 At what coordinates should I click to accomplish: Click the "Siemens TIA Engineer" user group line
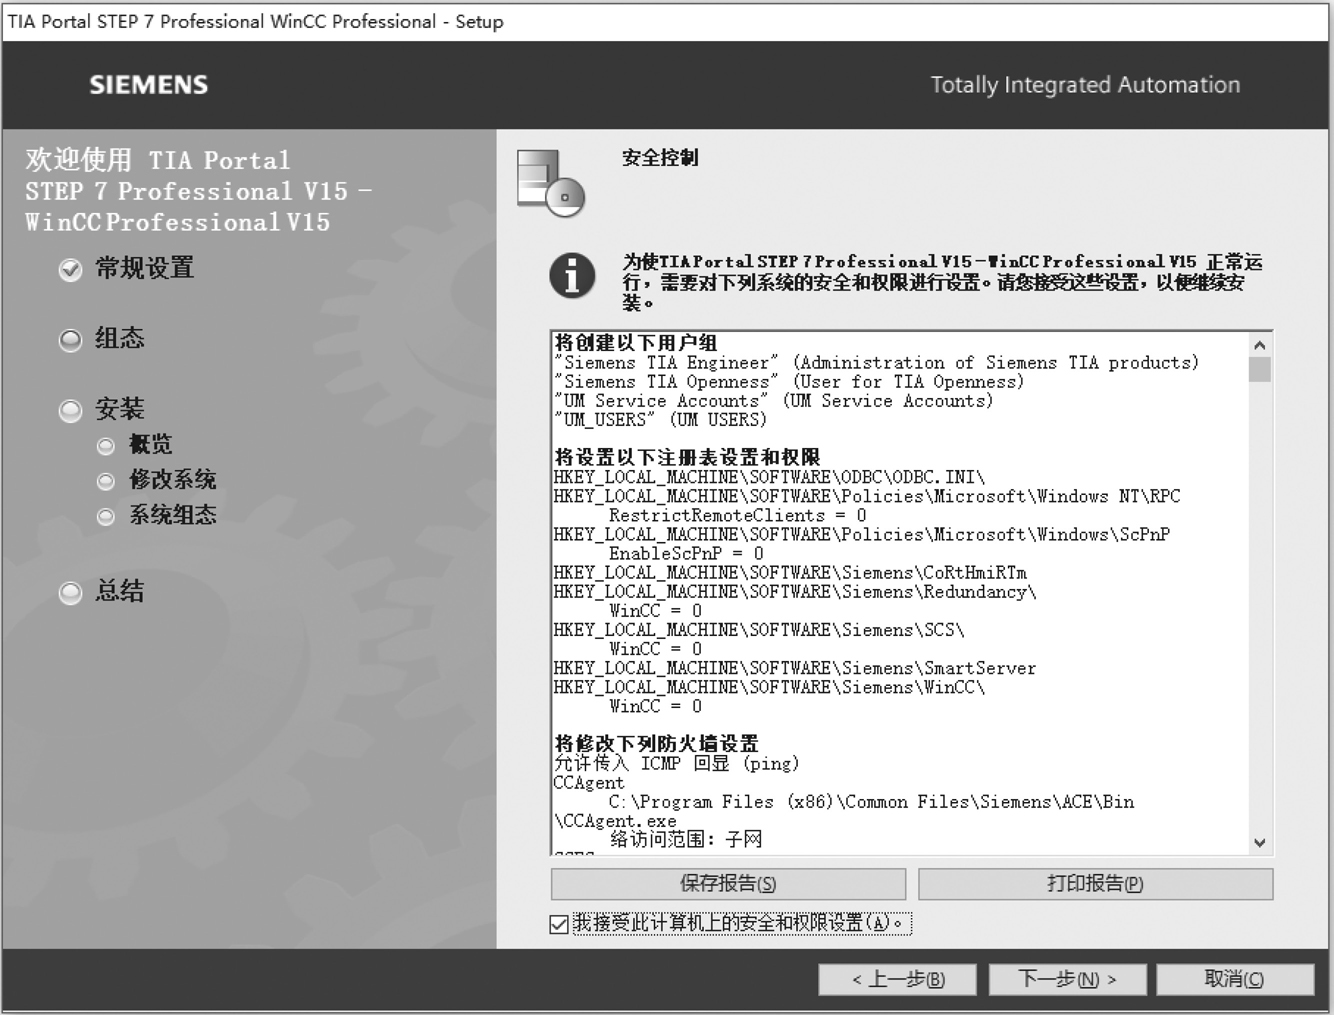pyautogui.click(x=876, y=363)
